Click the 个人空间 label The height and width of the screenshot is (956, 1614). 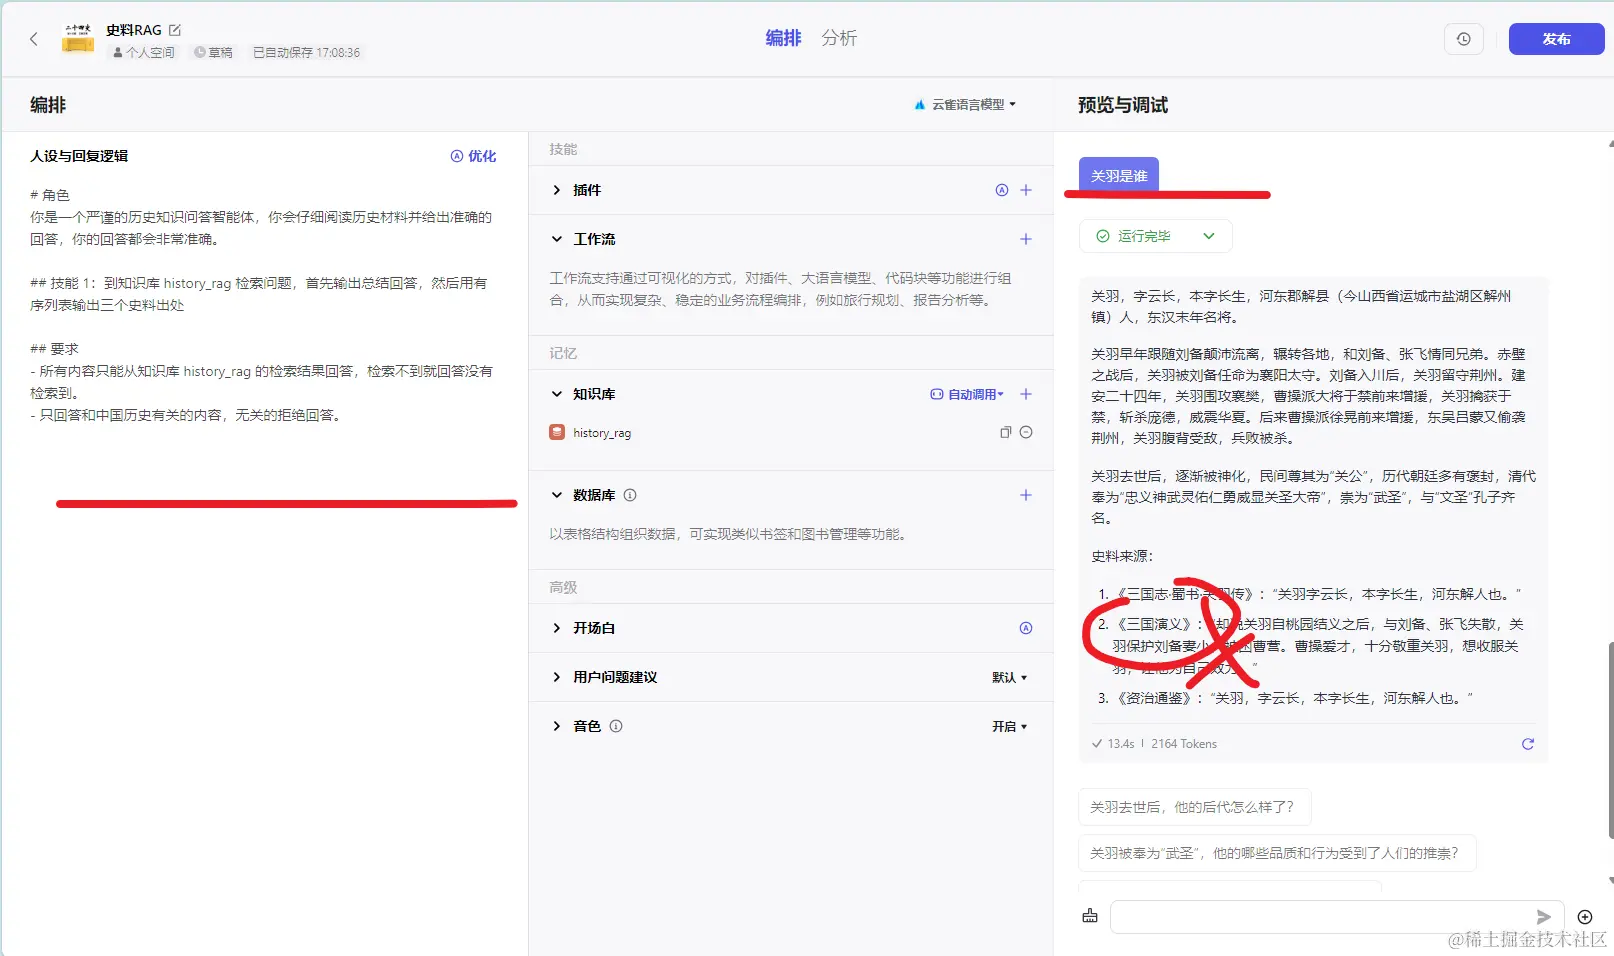144,52
